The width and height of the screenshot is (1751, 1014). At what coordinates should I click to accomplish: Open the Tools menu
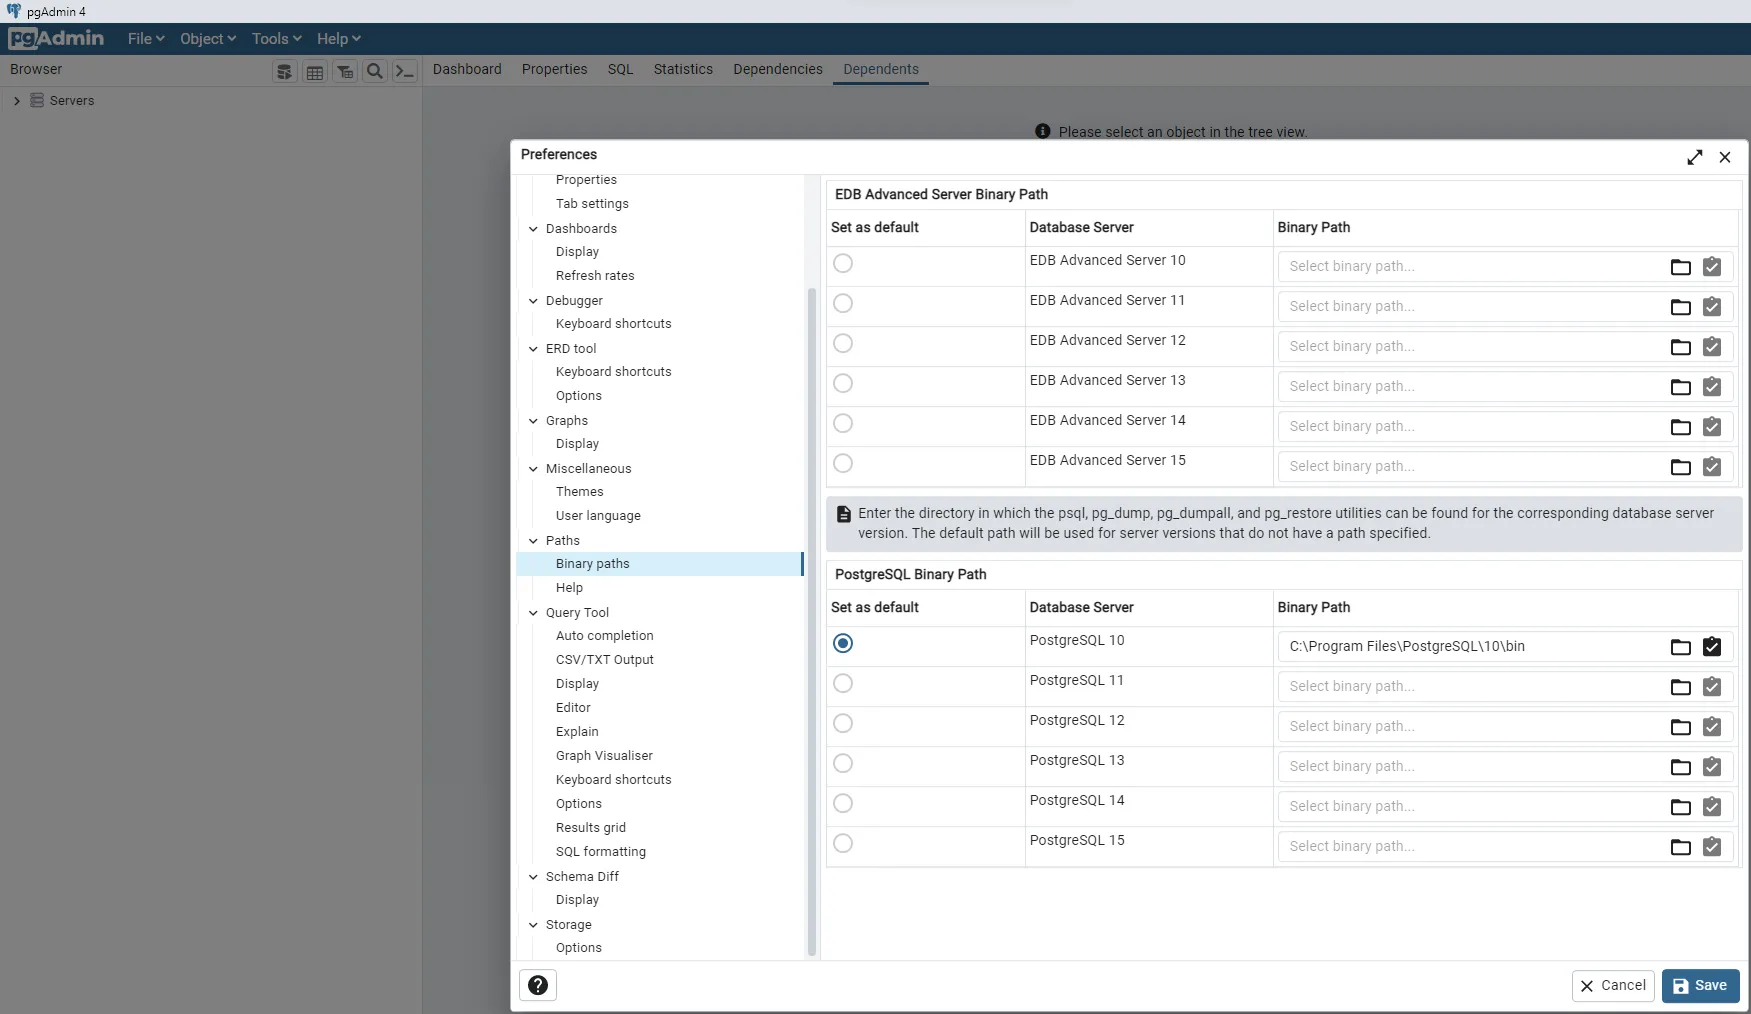pos(276,39)
